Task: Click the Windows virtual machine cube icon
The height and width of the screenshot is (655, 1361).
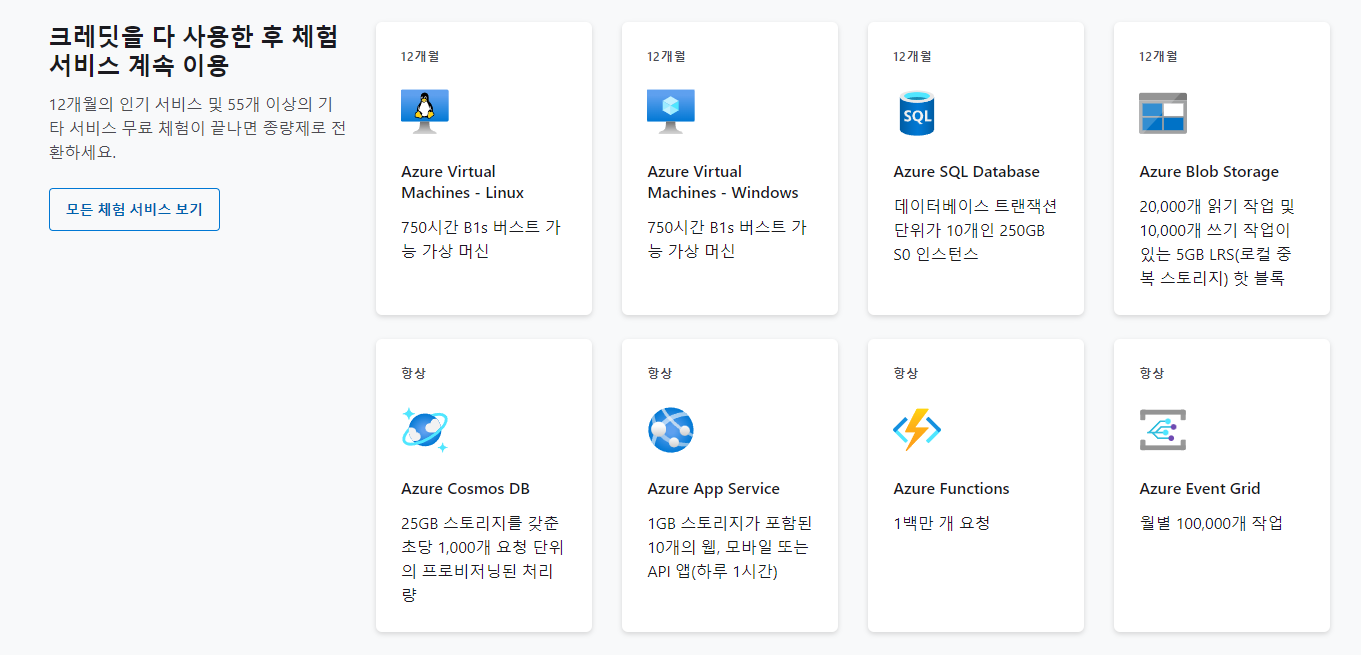Action: pyautogui.click(x=671, y=112)
